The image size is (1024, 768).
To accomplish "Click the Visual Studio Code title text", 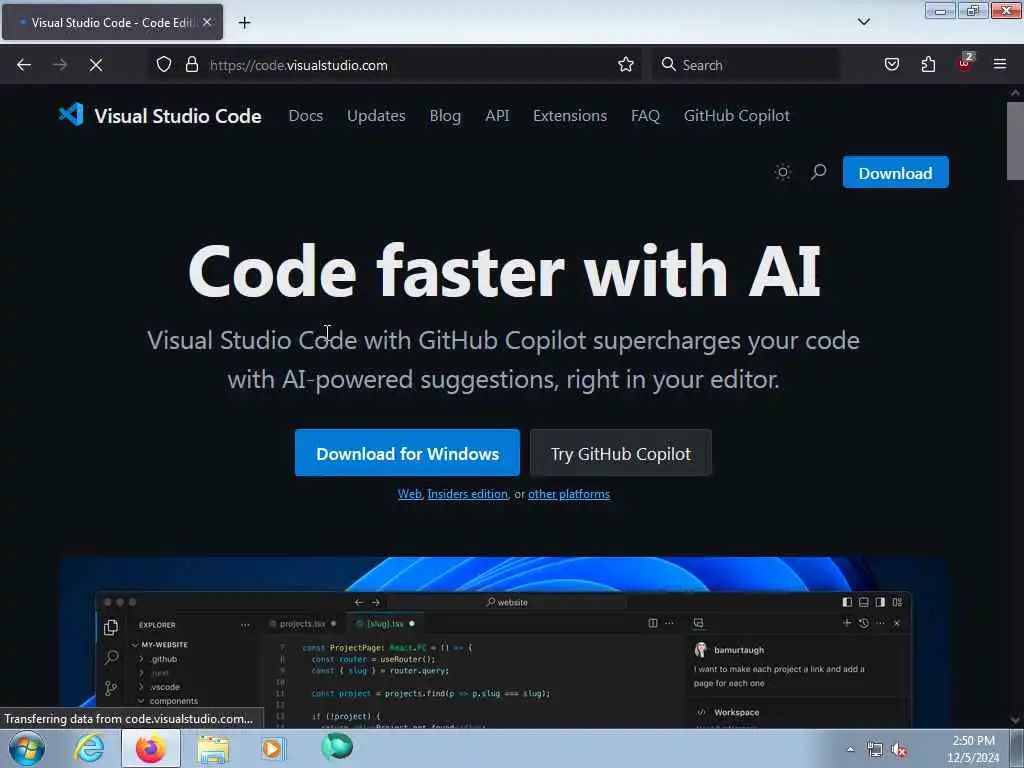I will tap(178, 116).
